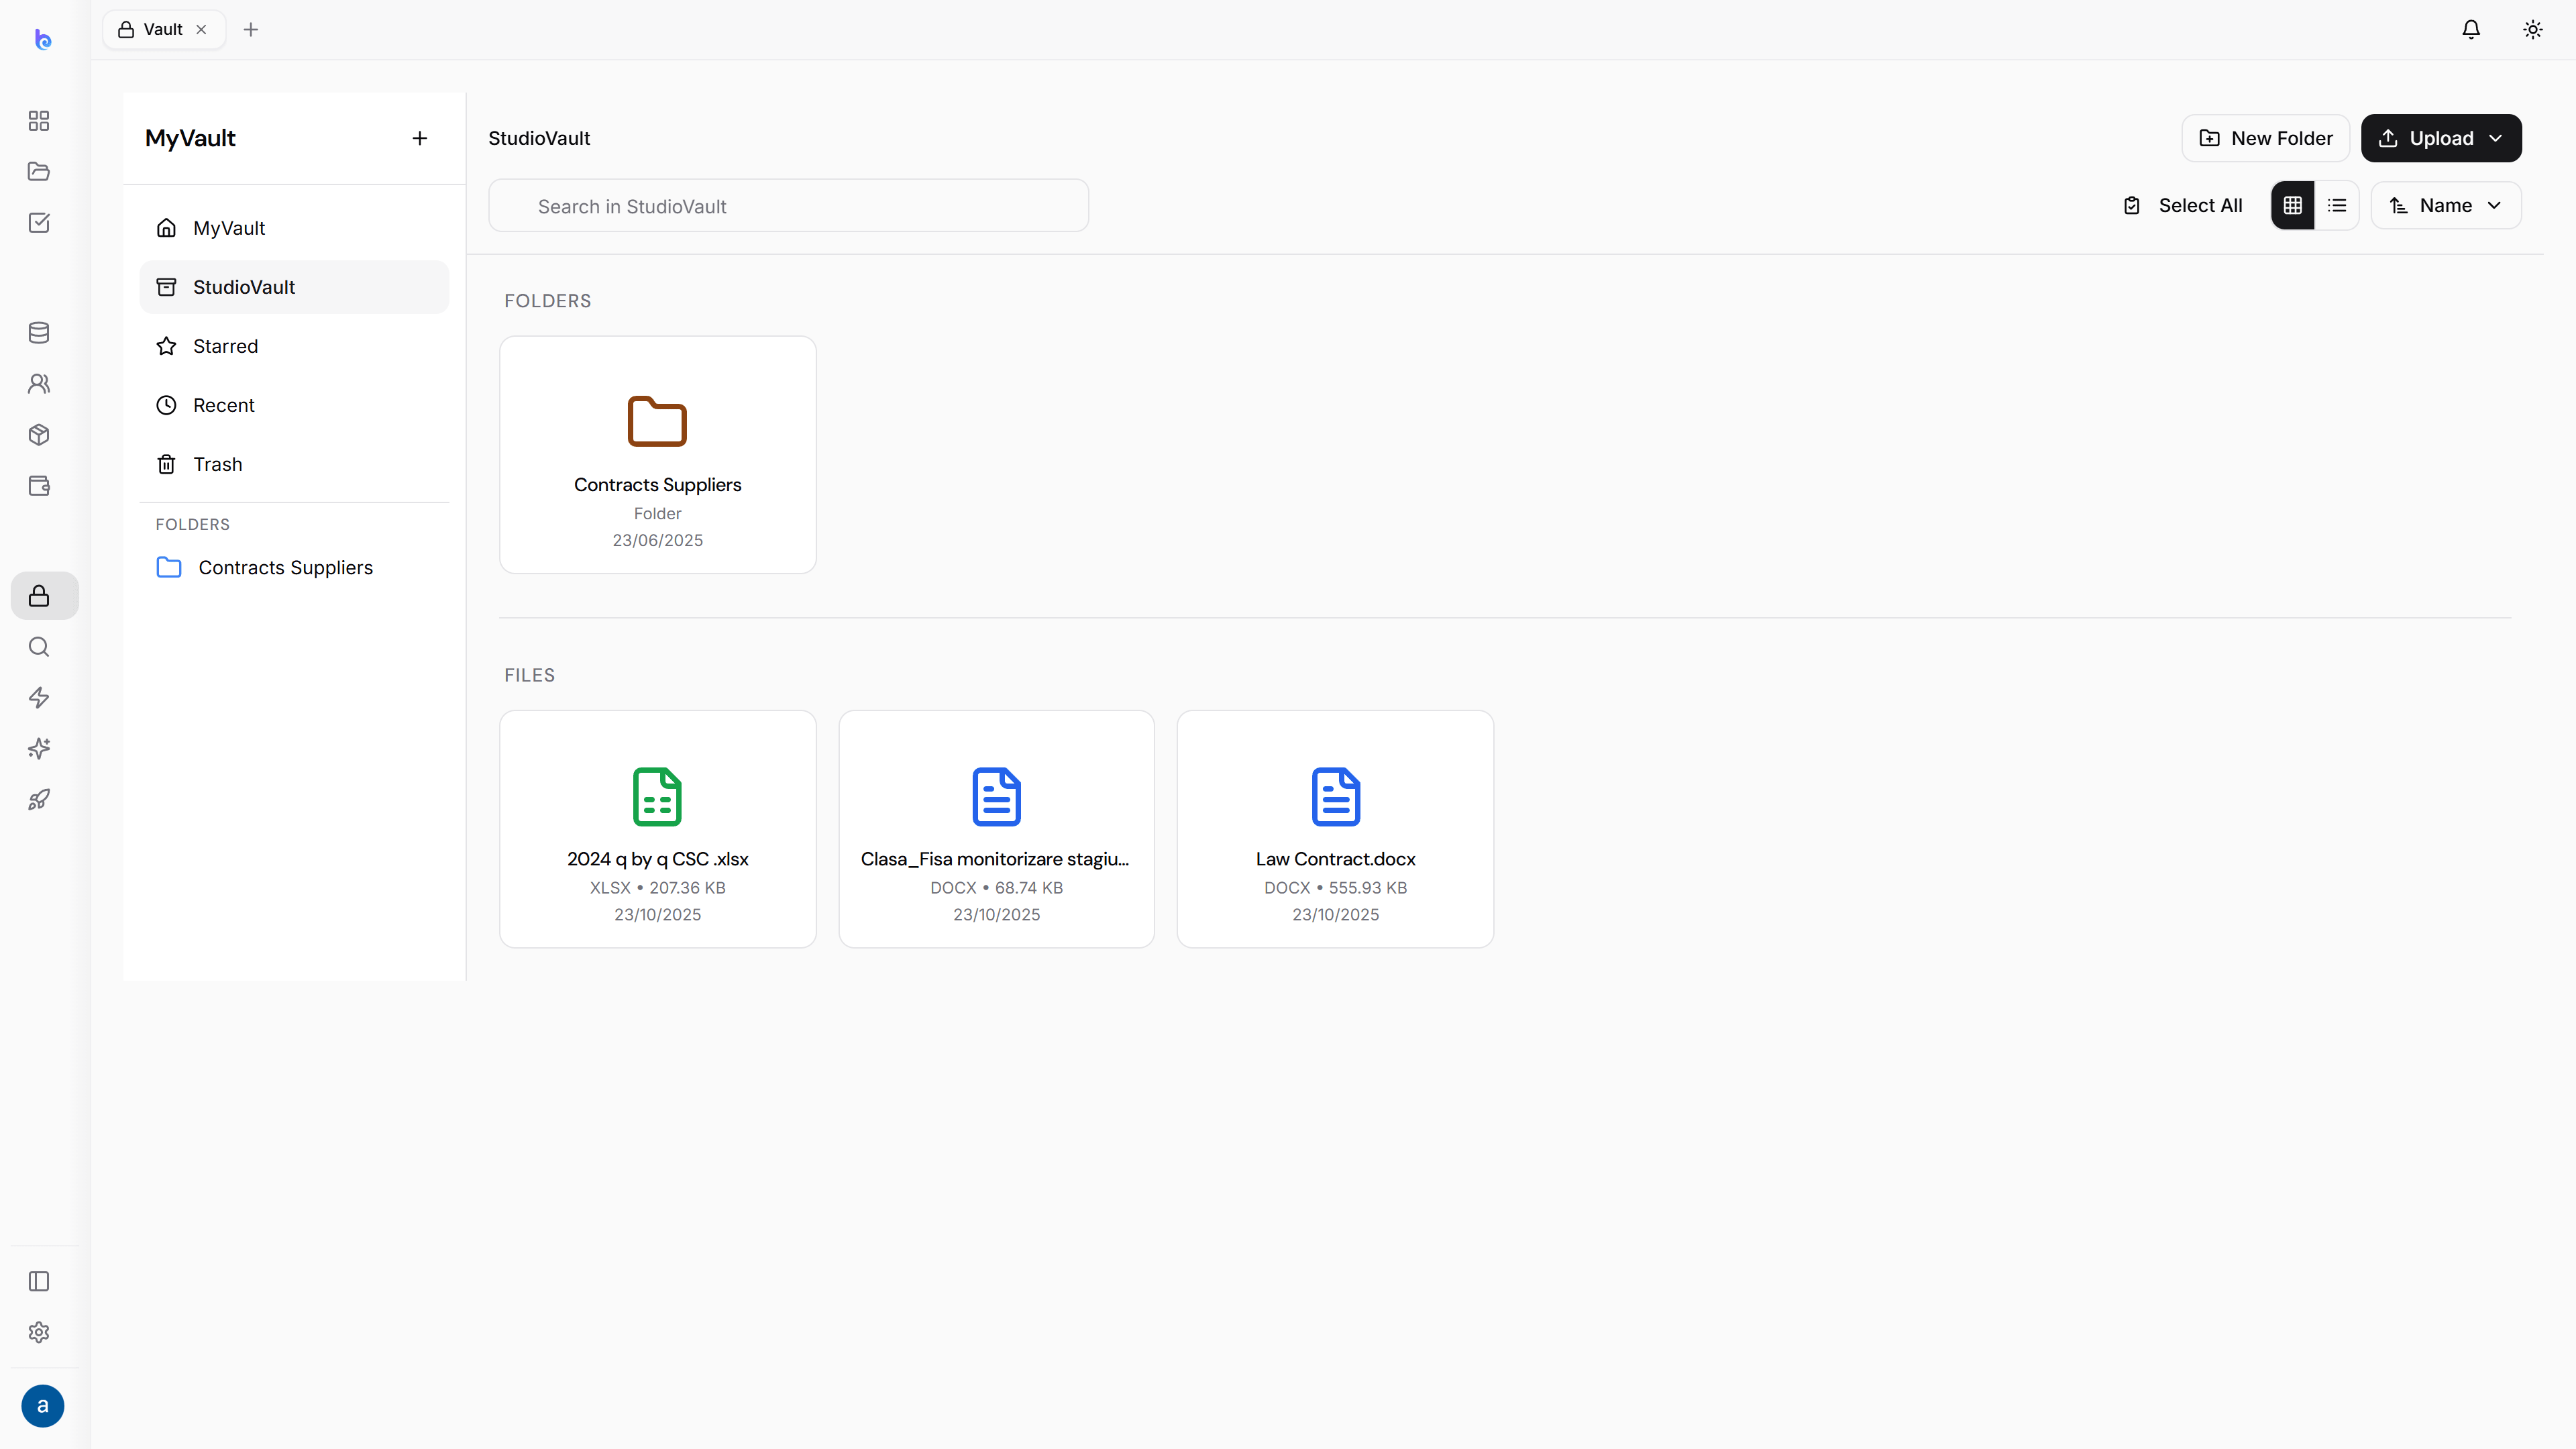Click Select All
The width and height of the screenshot is (2576, 1449).
click(2183, 205)
